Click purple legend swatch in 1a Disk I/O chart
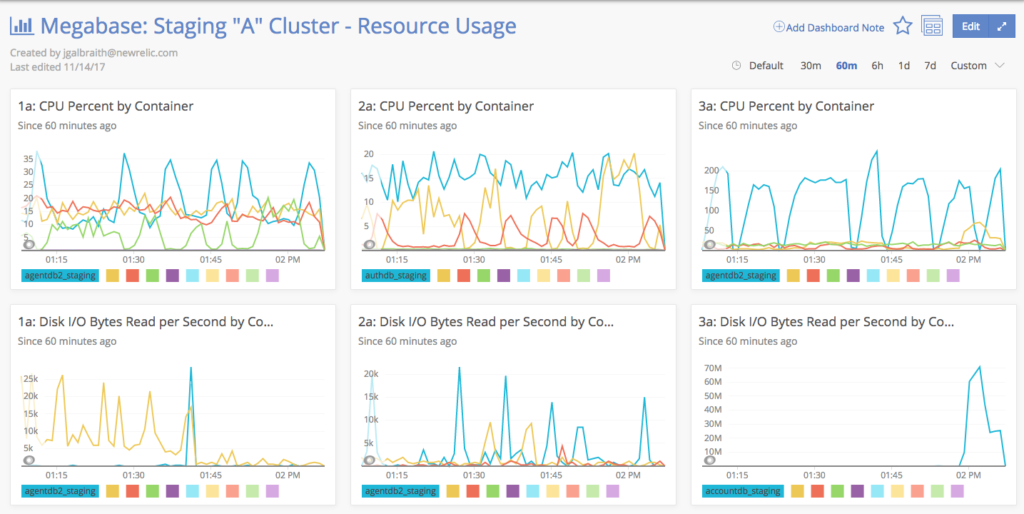 (x=172, y=491)
